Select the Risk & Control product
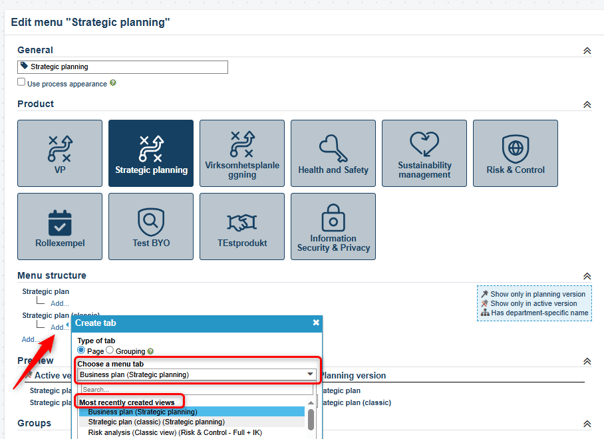The image size is (604, 439). click(515, 153)
